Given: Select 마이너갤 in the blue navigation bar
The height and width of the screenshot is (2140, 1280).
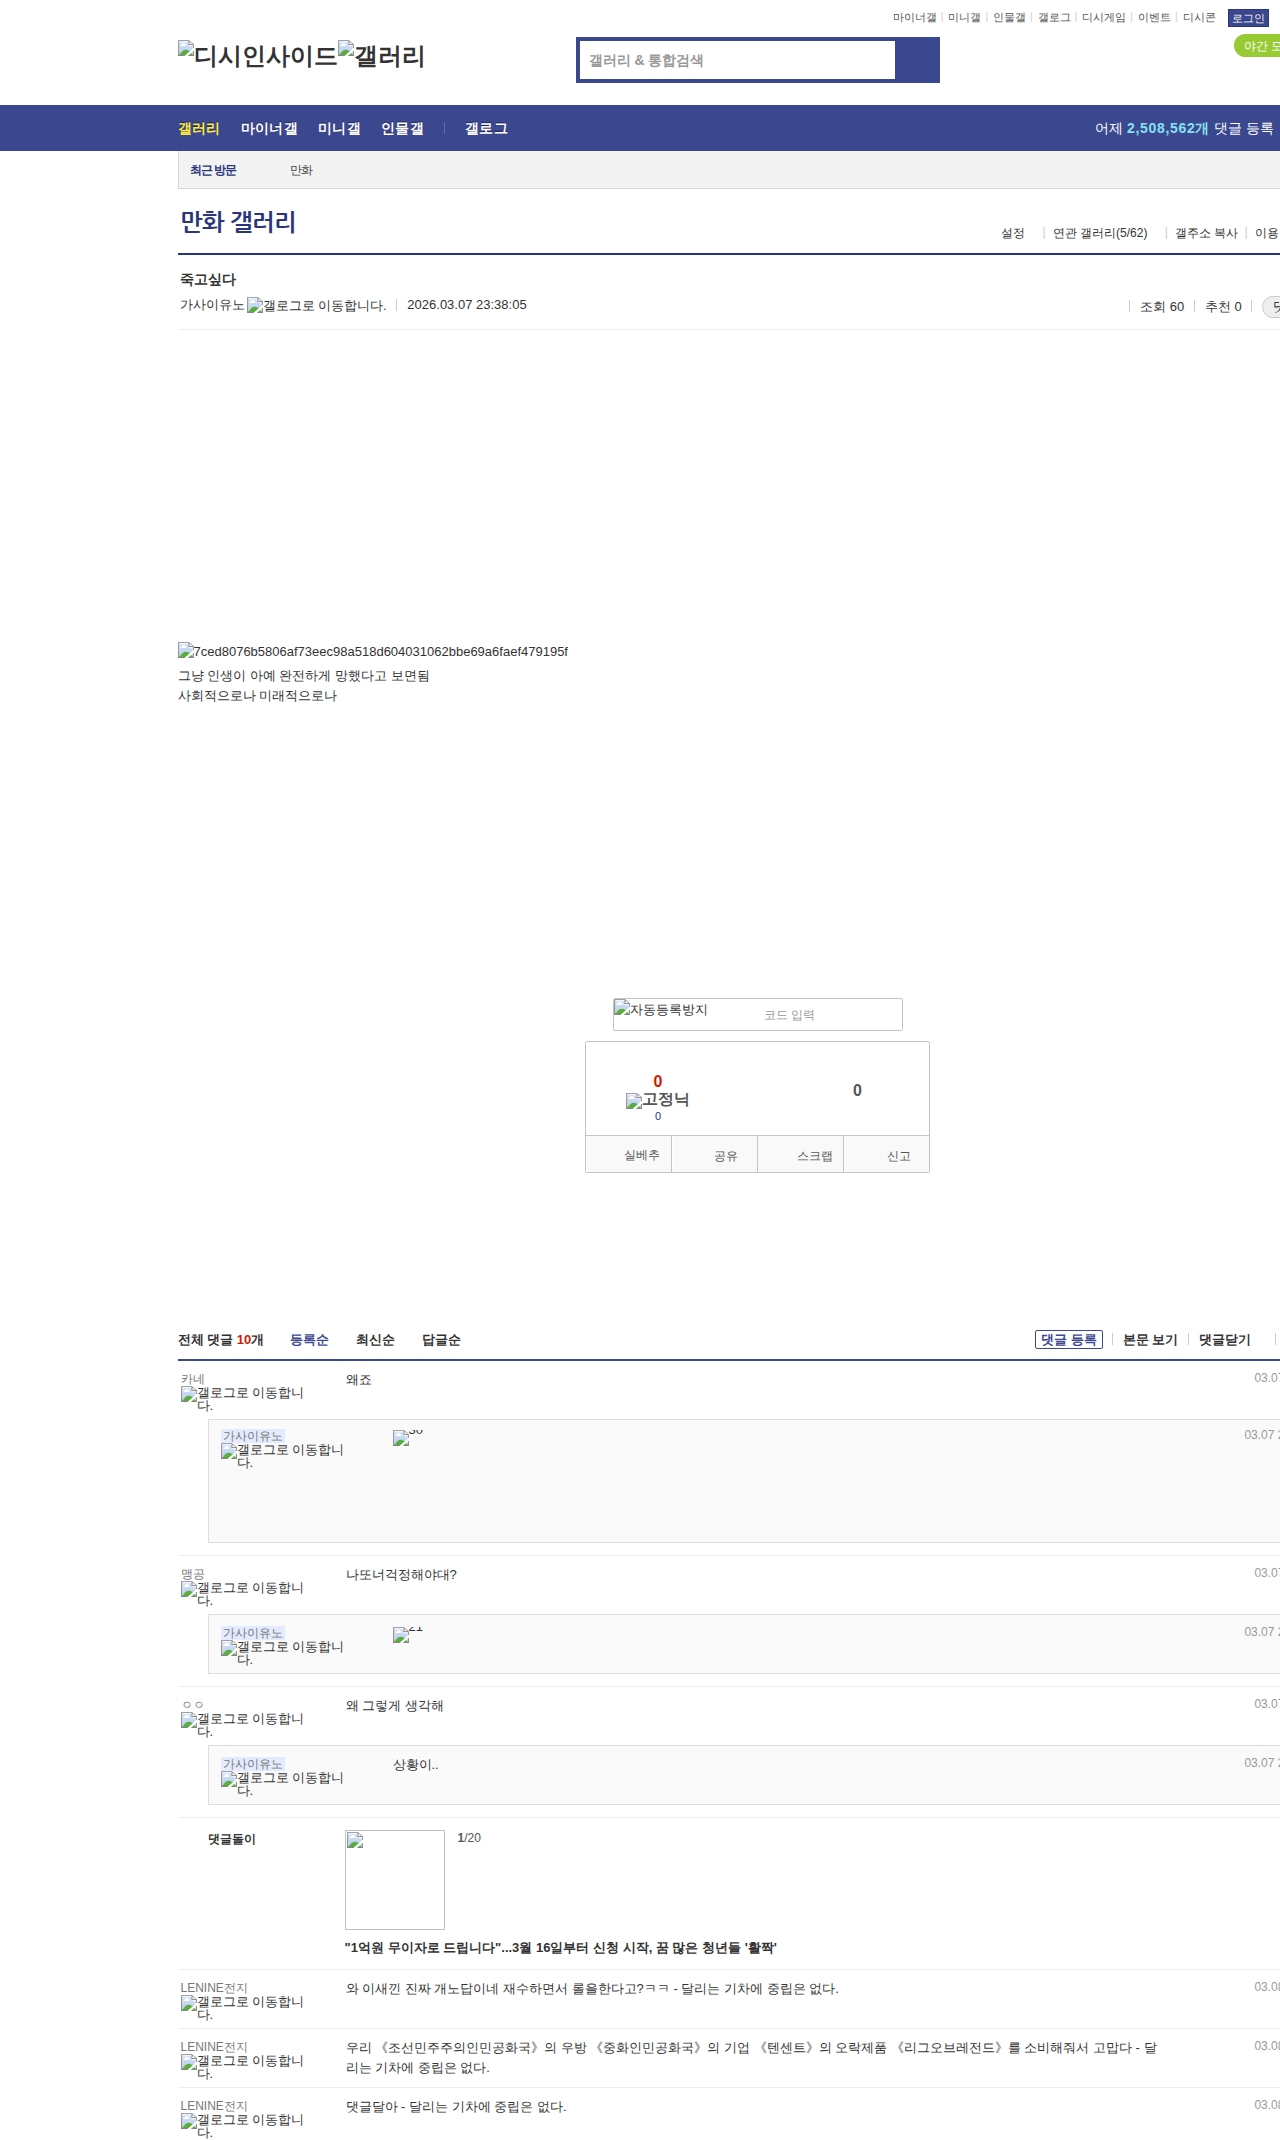Looking at the screenshot, I should click(x=269, y=129).
